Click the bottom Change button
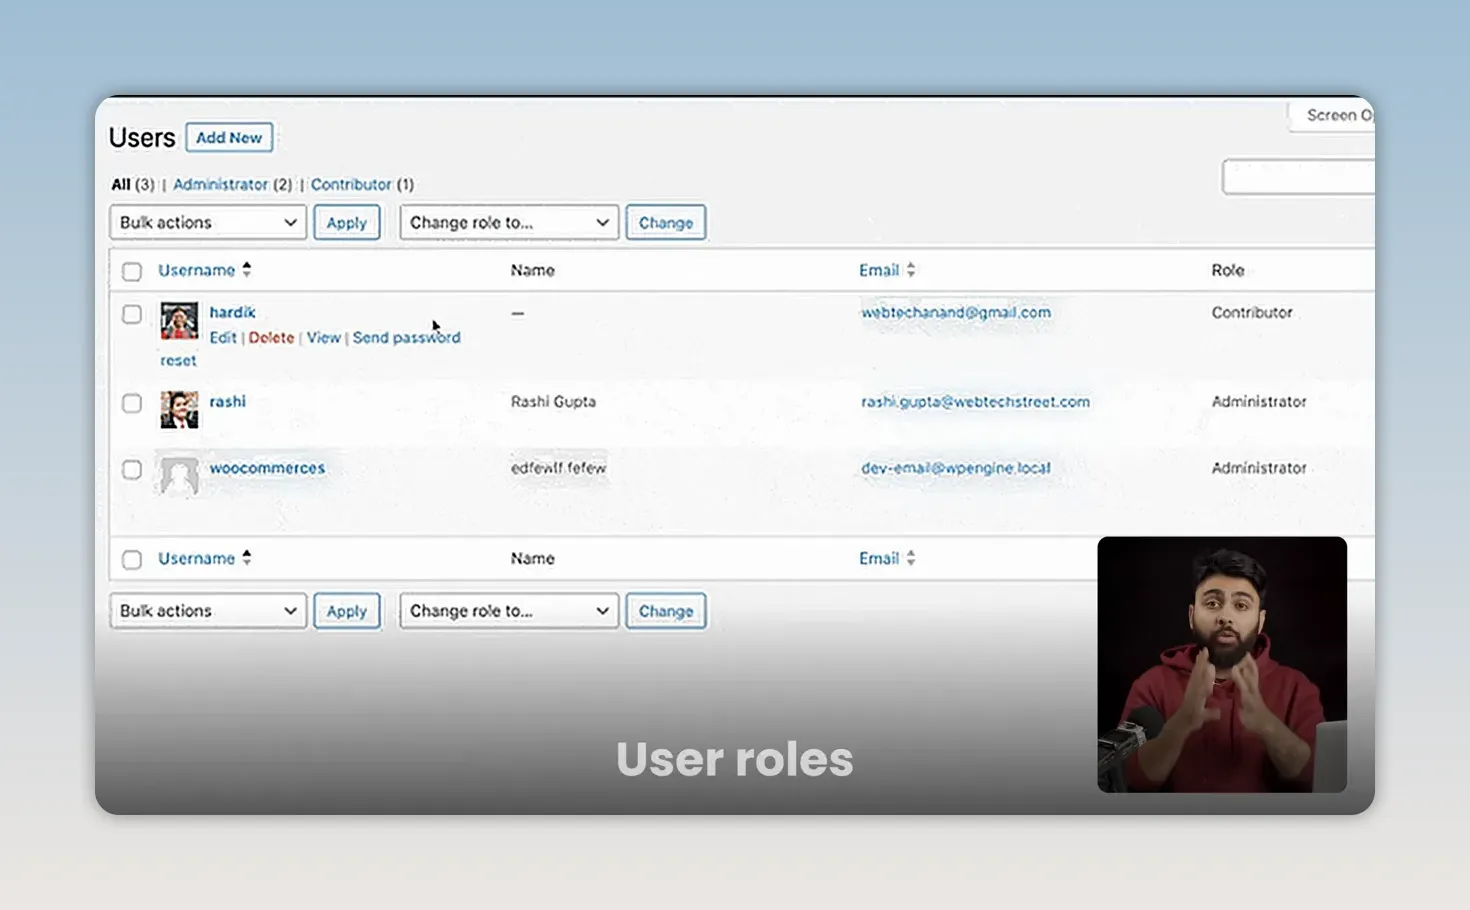1470x910 pixels. pyautogui.click(x=666, y=610)
